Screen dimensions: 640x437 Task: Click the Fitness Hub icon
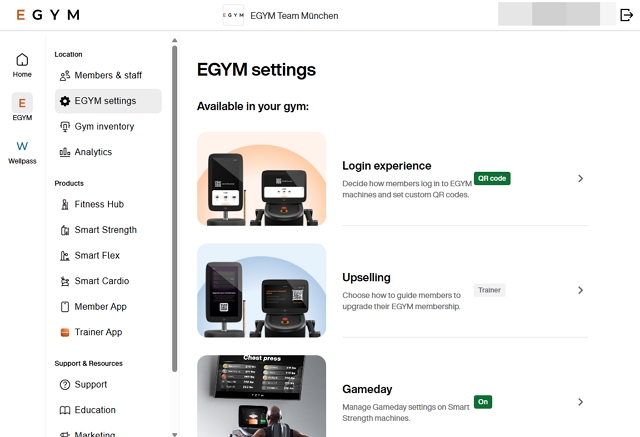pos(64,204)
